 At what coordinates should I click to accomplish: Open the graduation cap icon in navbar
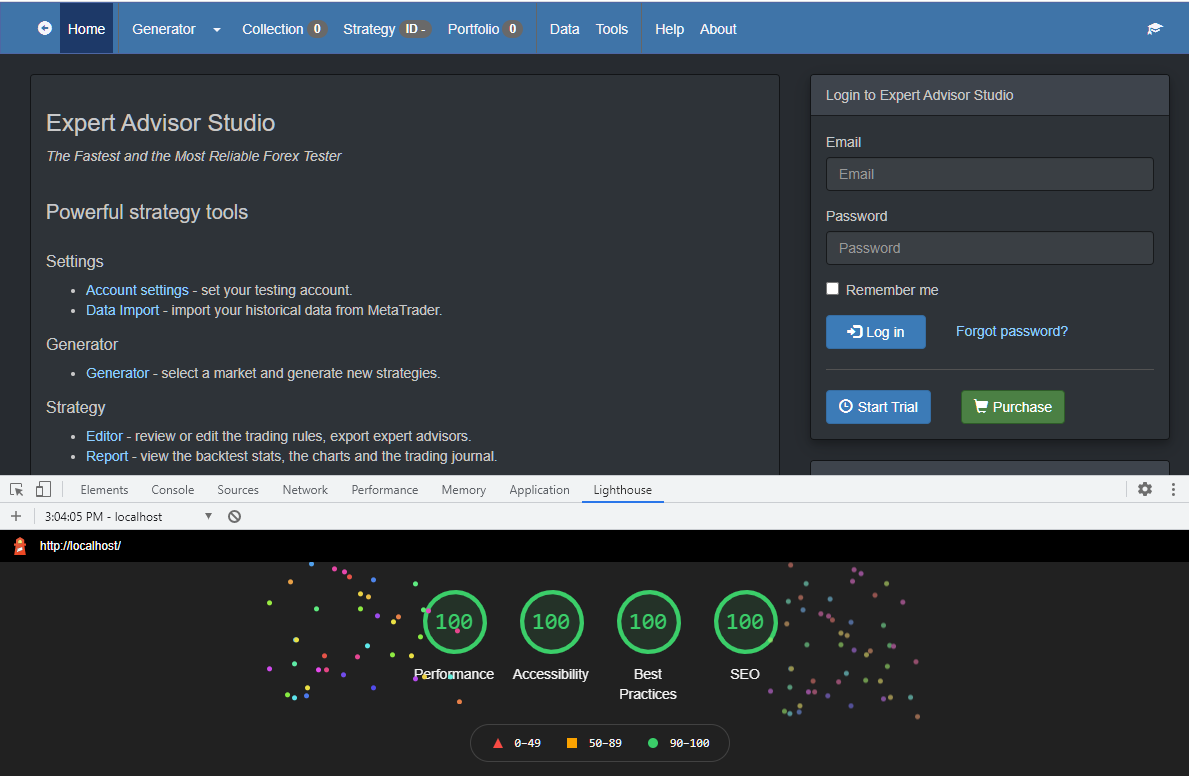[x=1154, y=29]
